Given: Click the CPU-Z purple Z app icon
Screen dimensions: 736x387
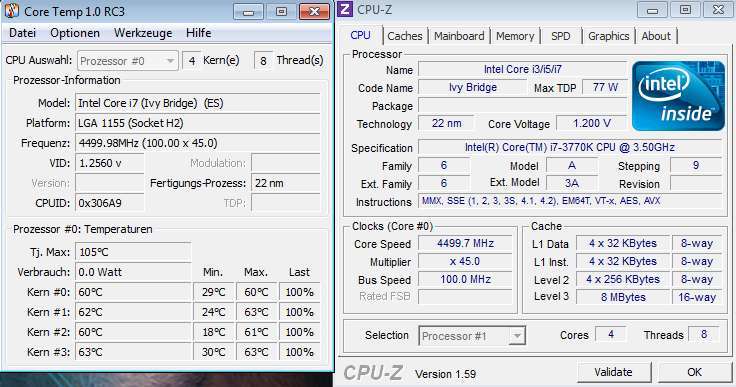Looking at the screenshot, I should pos(345,9).
